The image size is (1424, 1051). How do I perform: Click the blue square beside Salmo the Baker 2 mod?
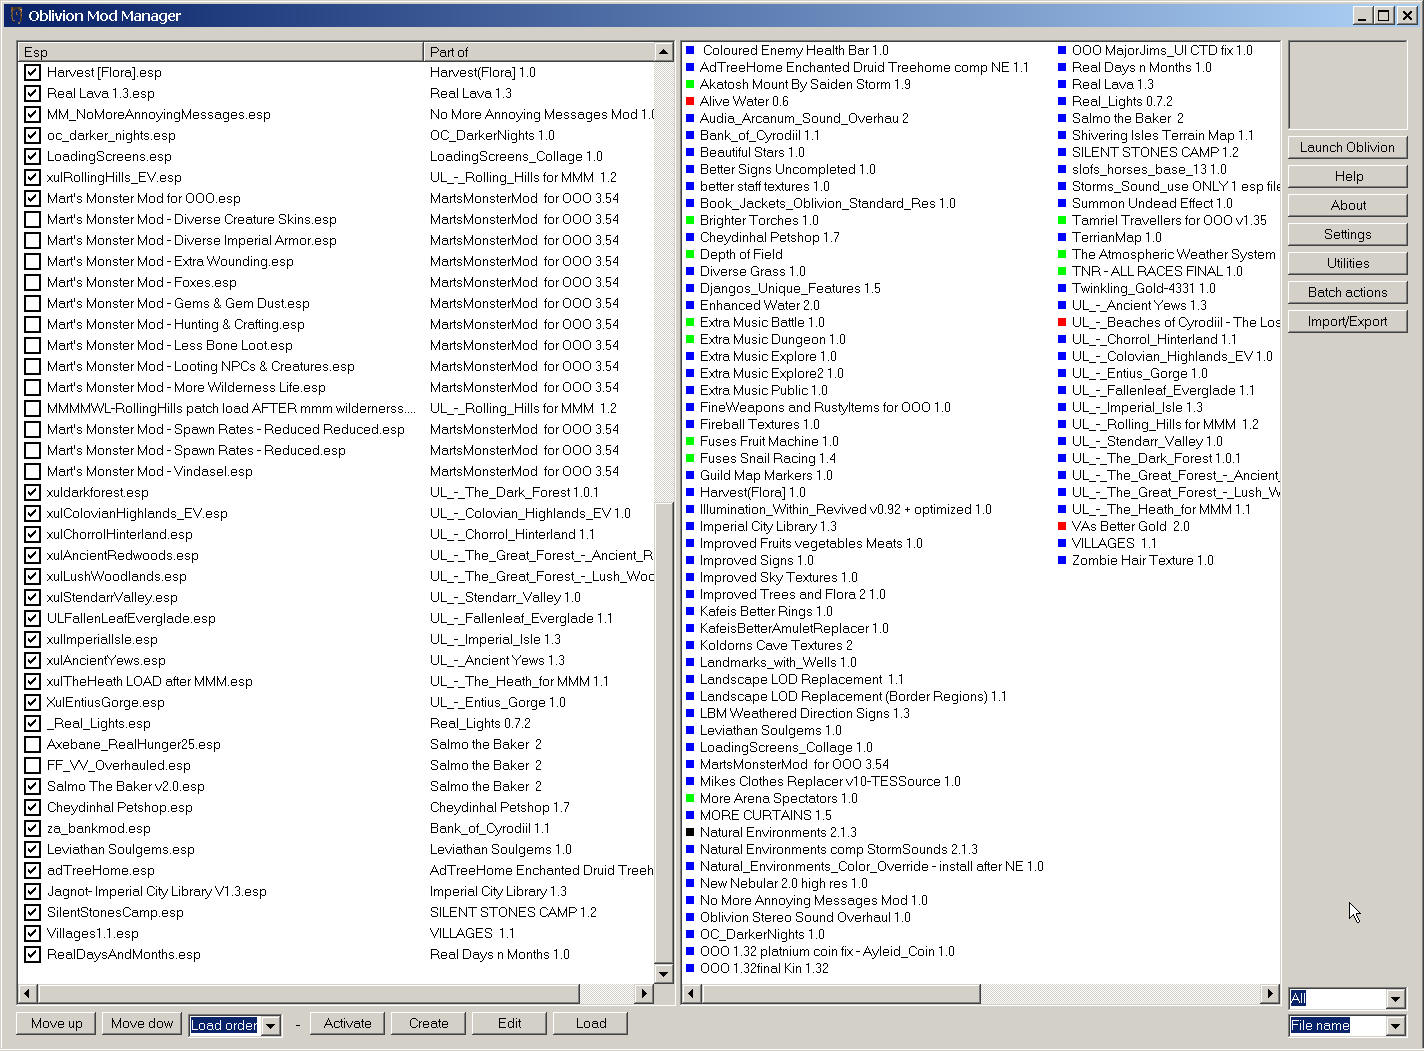(x=1062, y=118)
